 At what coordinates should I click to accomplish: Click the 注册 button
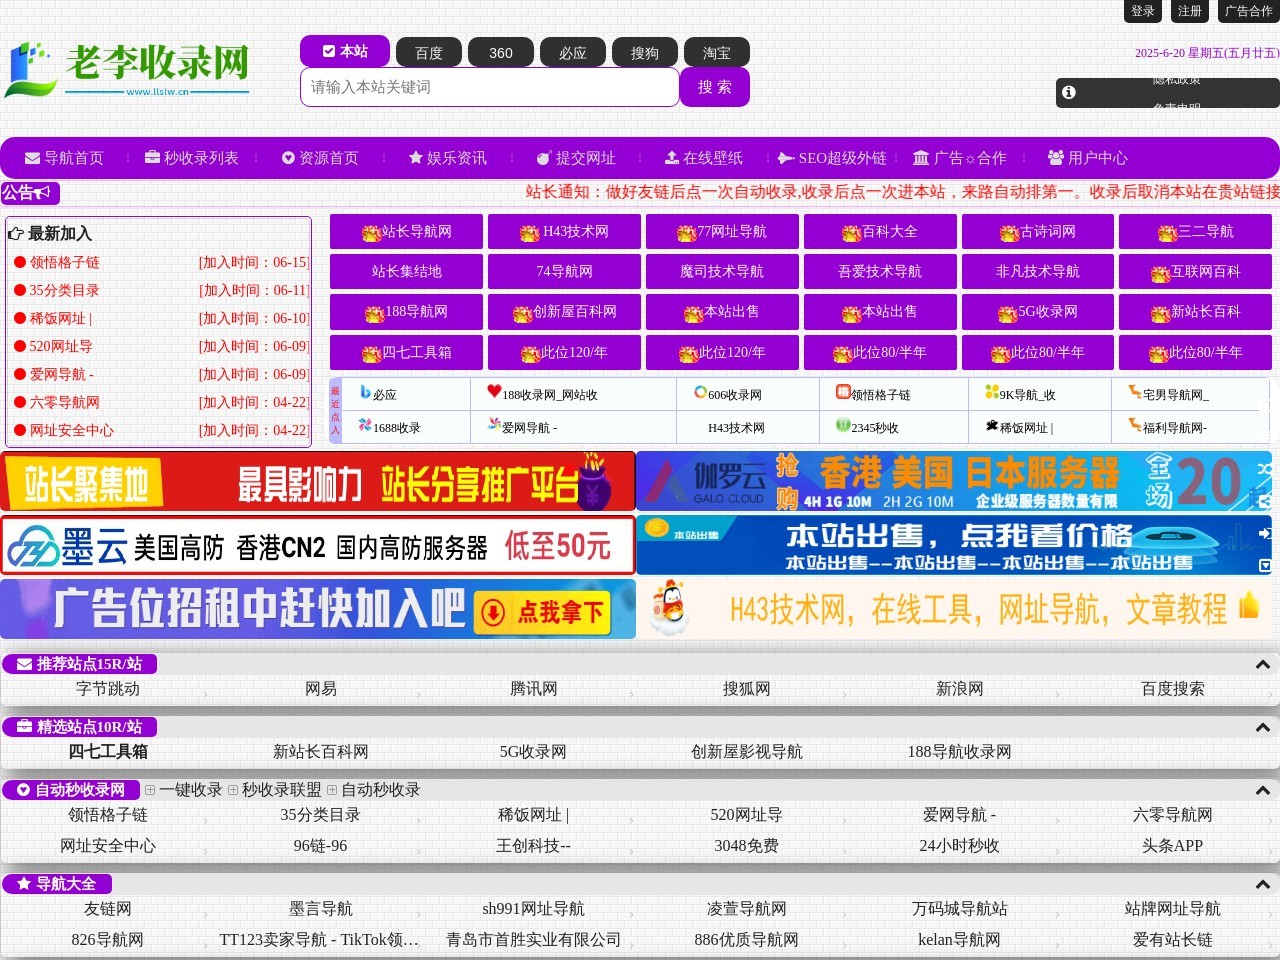coord(1190,11)
